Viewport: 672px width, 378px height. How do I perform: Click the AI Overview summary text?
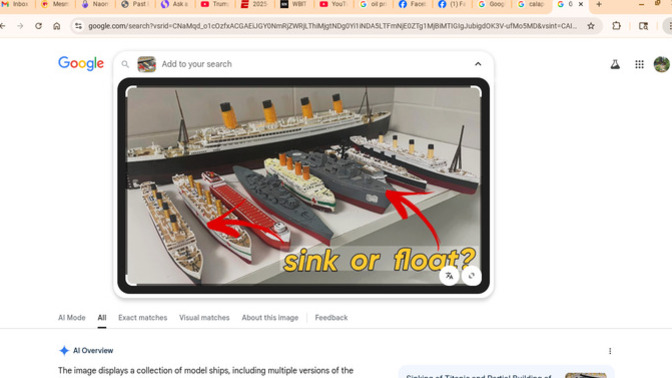pos(206,370)
